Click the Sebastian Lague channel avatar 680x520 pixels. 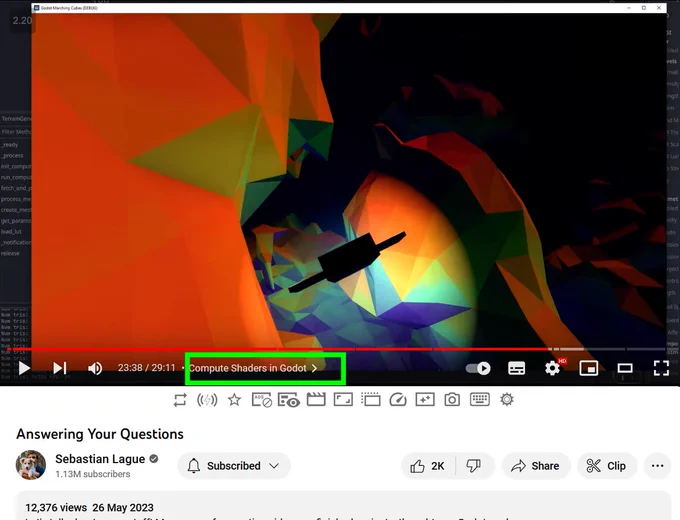pyautogui.click(x=31, y=465)
